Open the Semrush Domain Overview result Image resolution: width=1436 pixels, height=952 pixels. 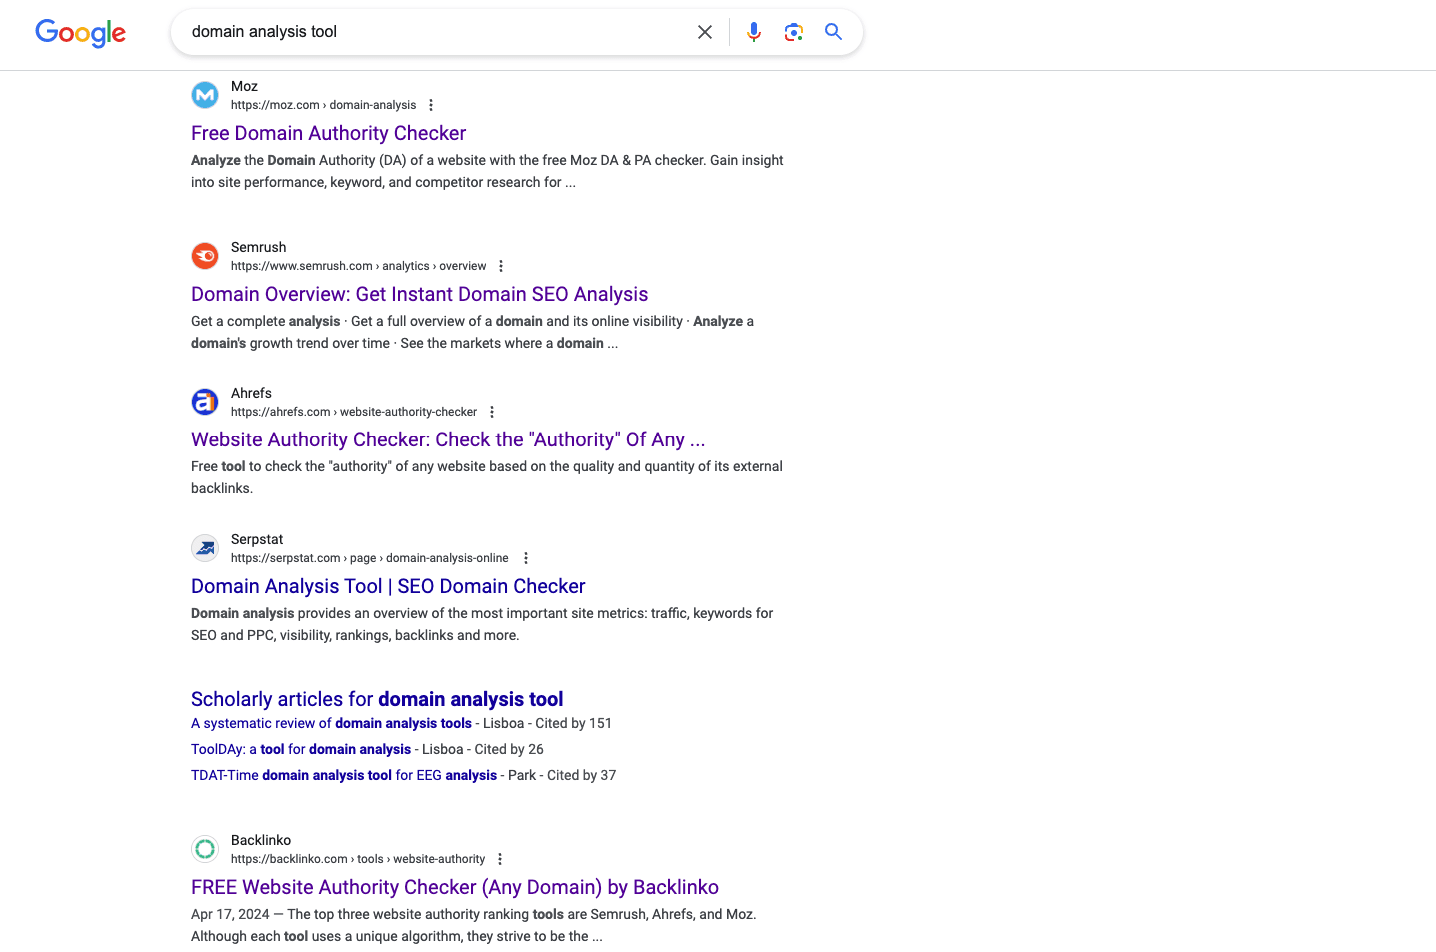point(419,293)
